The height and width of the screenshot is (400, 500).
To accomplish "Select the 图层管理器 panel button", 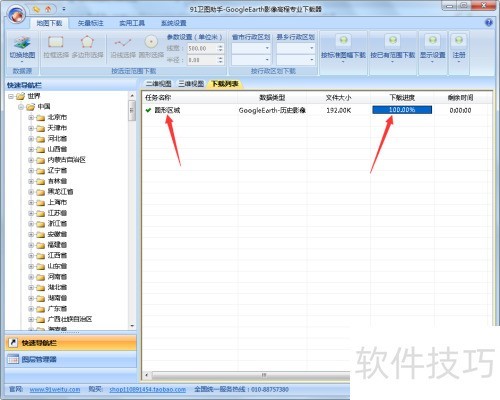I will pyautogui.click(x=71, y=359).
